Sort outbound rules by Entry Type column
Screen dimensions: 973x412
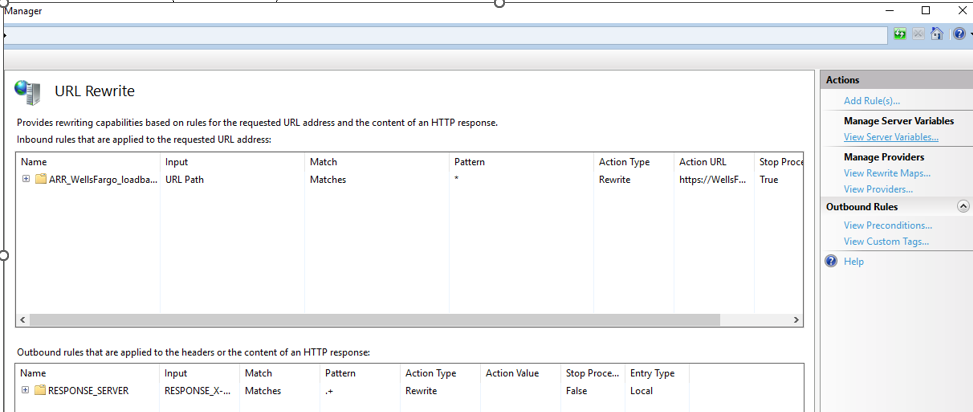click(657, 374)
